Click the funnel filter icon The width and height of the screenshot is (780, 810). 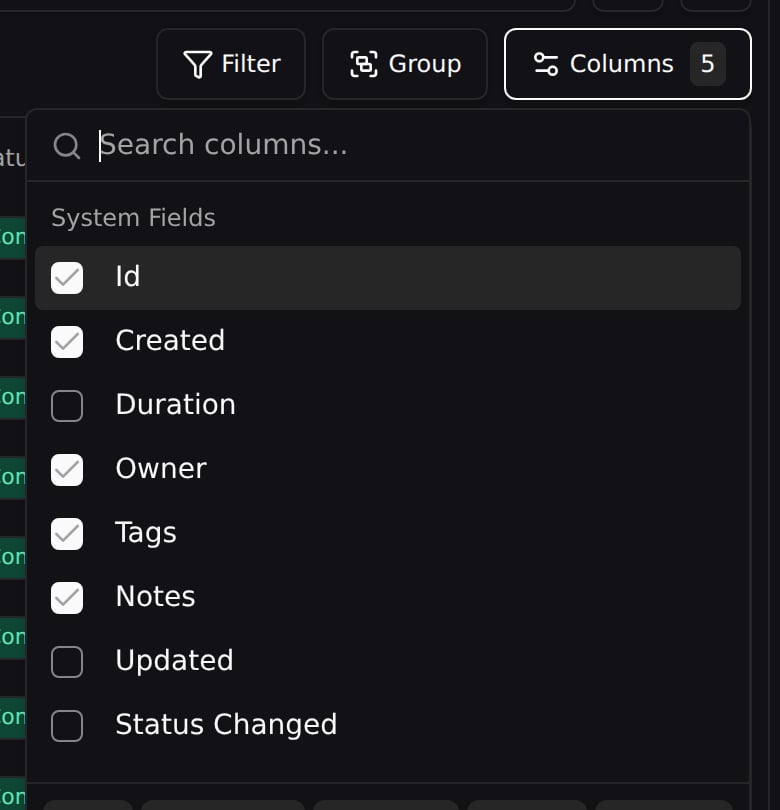(x=197, y=65)
